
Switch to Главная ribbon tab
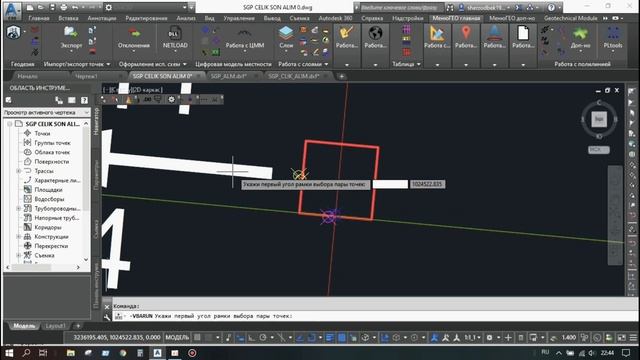pos(39,18)
